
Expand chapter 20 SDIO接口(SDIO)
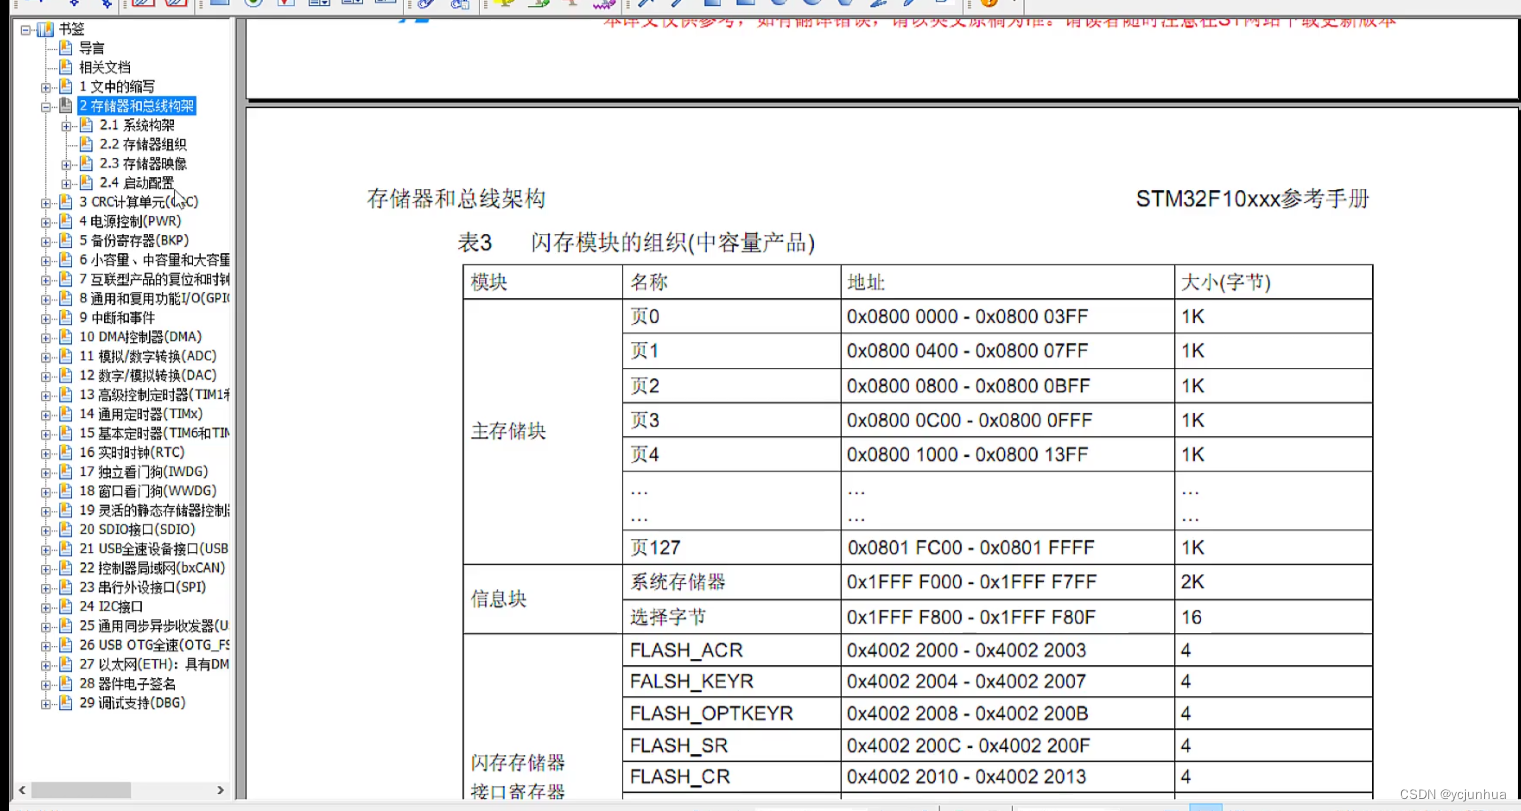click(46, 530)
